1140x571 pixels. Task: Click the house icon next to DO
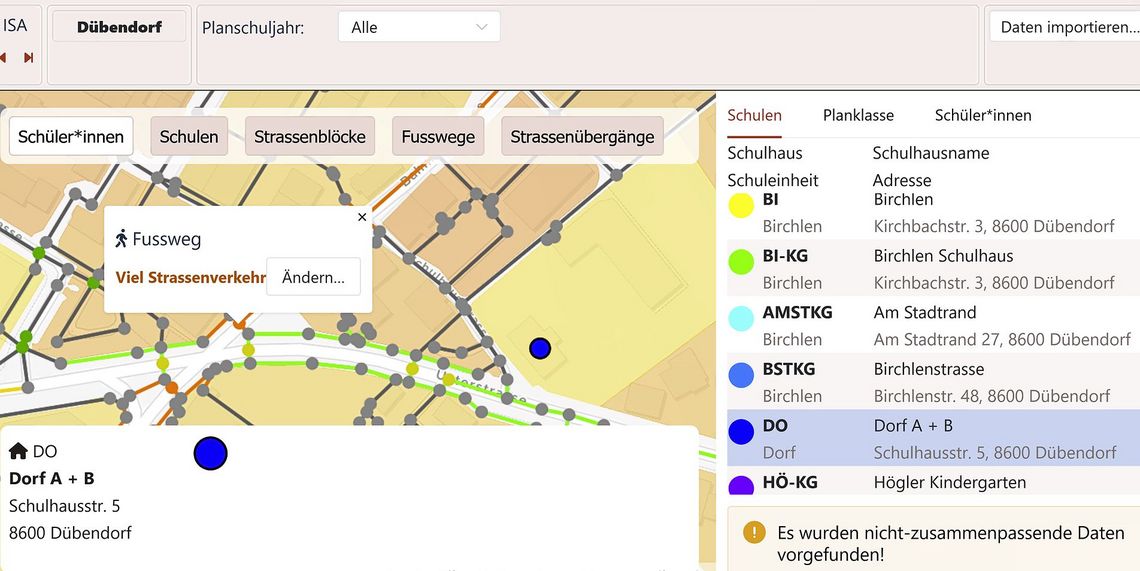click(18, 451)
